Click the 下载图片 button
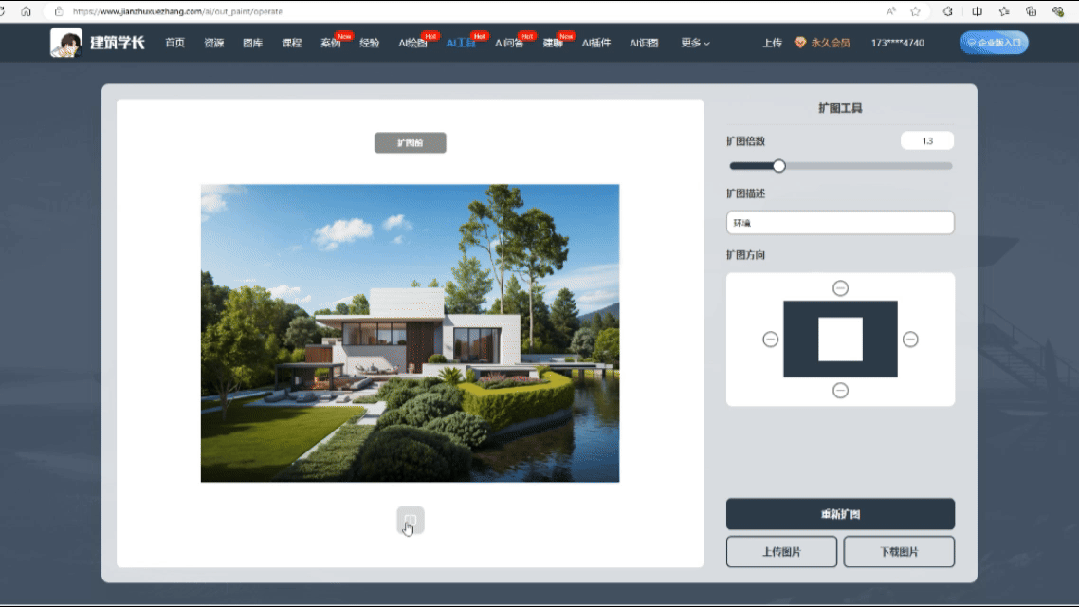 [x=899, y=552]
